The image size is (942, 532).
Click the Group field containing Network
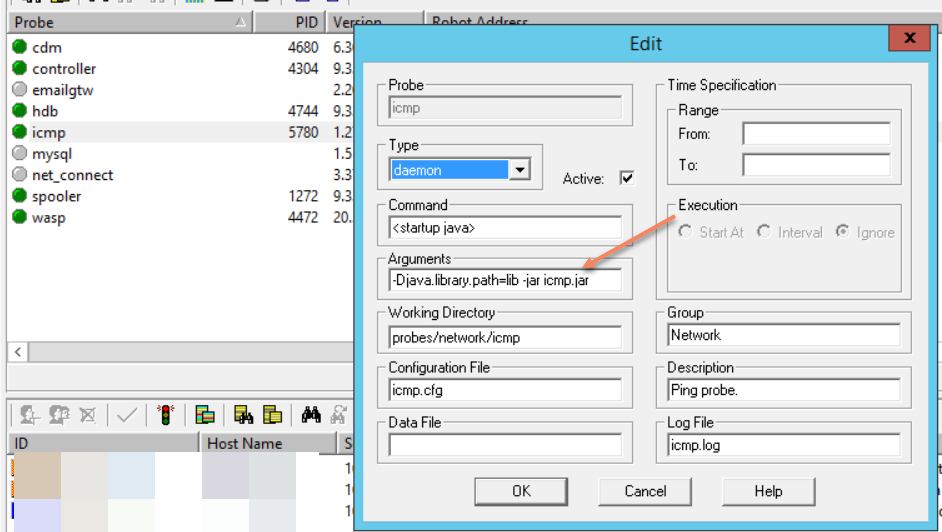(784, 335)
